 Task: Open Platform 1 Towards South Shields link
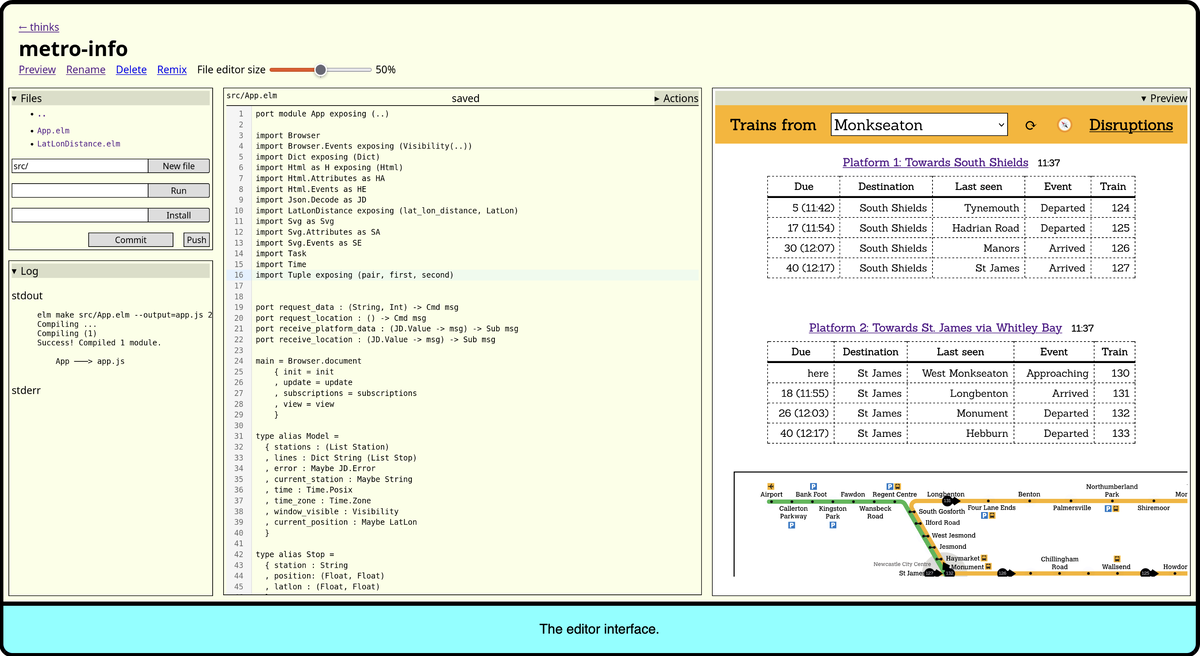point(935,162)
